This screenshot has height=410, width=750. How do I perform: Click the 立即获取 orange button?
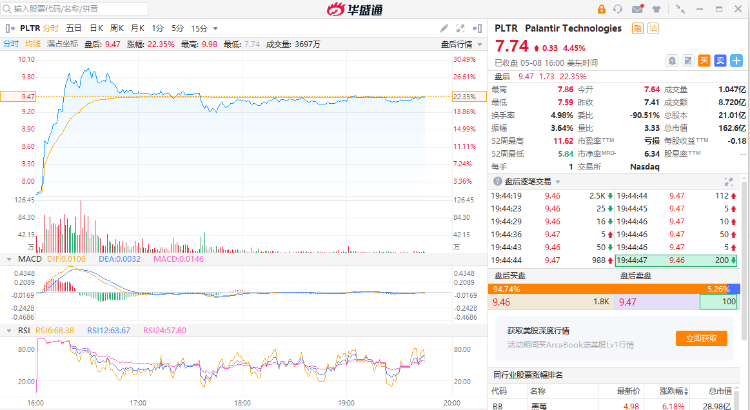click(x=701, y=338)
